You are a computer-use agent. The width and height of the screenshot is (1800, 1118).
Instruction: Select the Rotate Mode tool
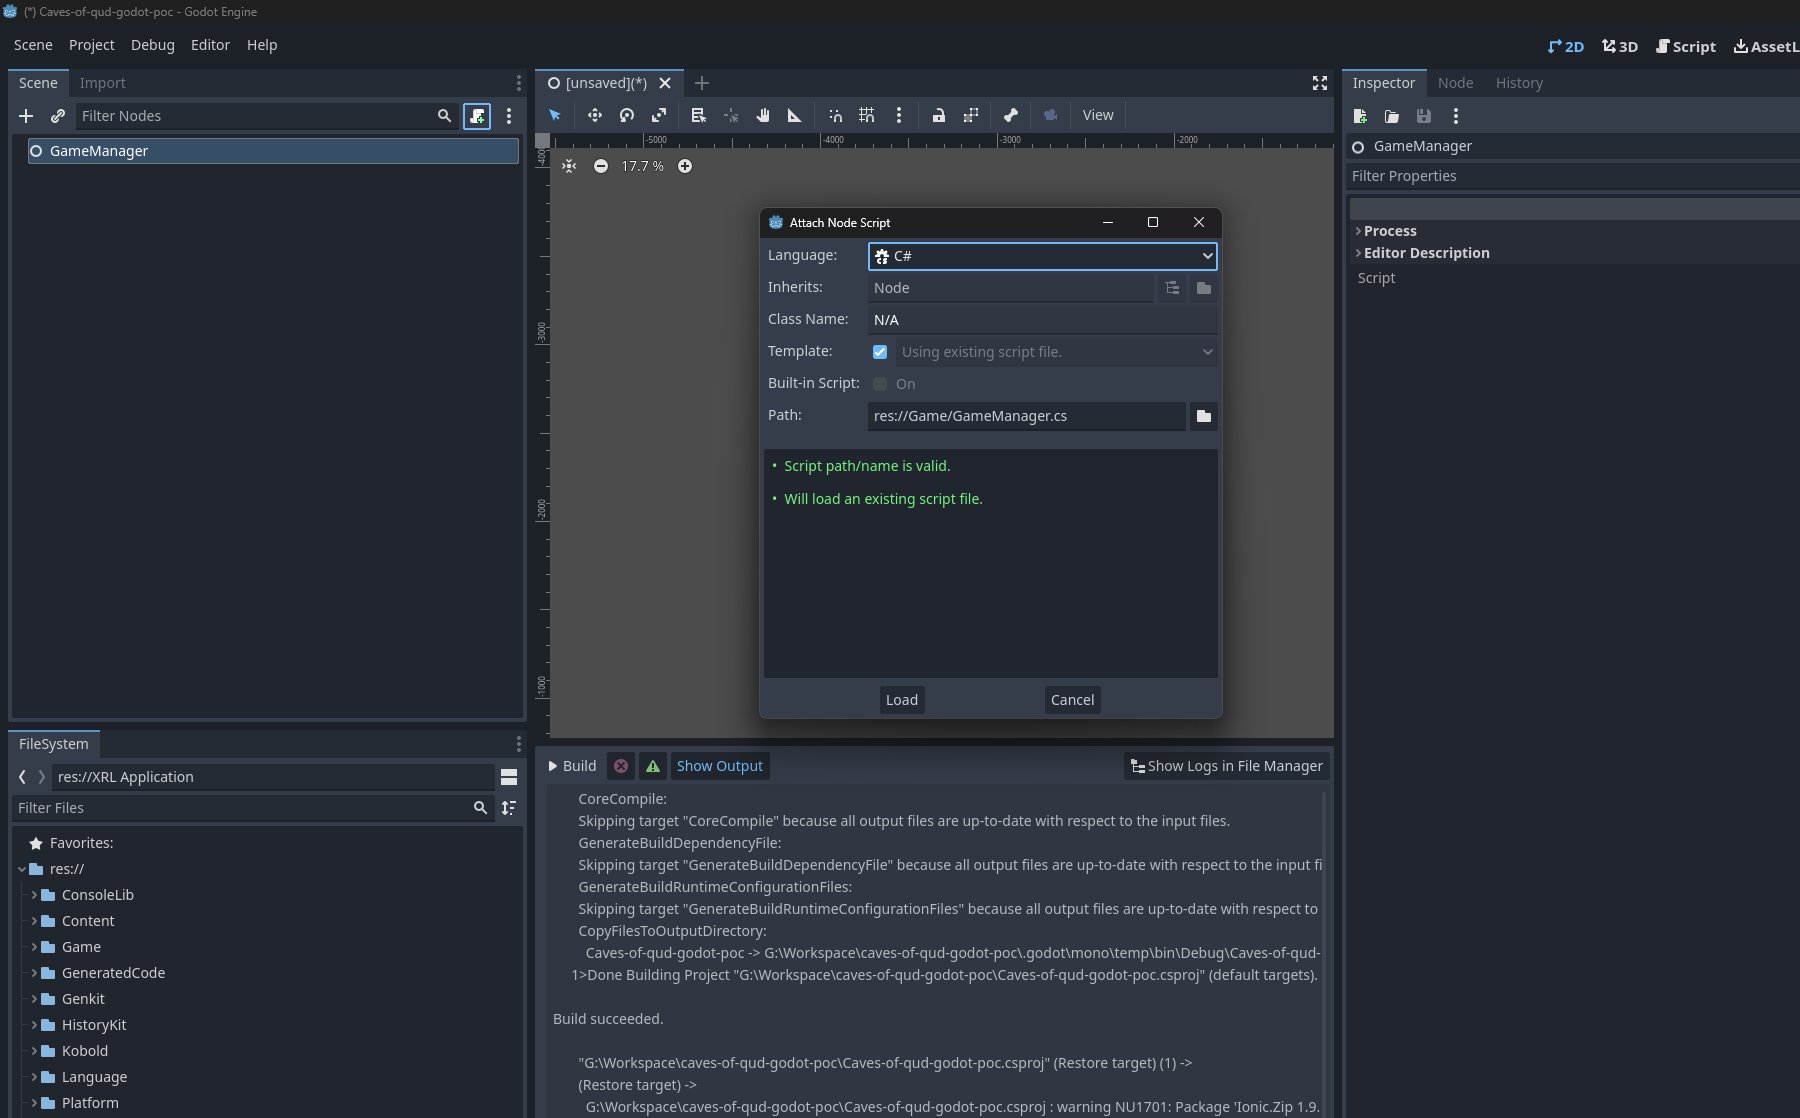[x=627, y=115]
